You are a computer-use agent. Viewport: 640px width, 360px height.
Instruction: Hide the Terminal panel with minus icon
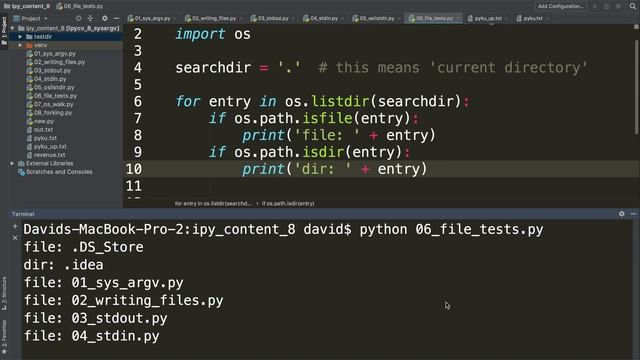633,213
